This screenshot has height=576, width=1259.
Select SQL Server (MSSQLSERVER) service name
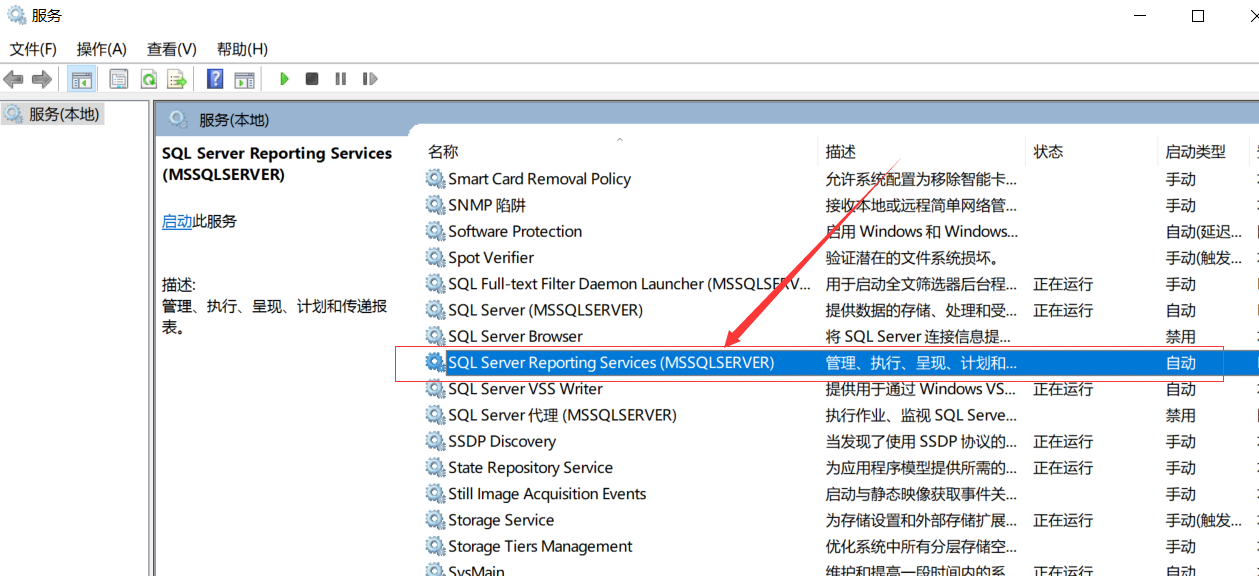point(545,310)
